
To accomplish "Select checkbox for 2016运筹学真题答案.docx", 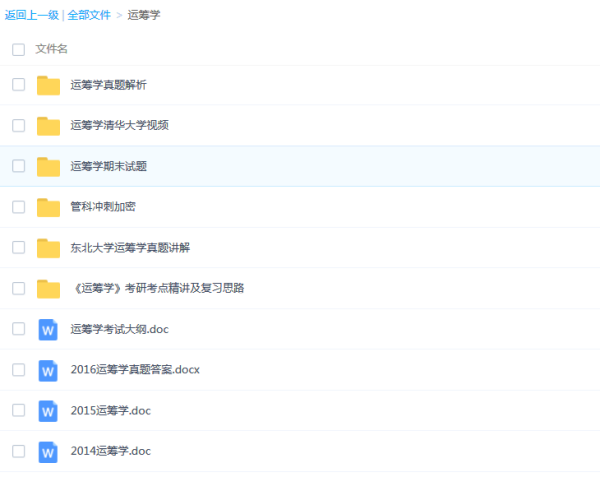I will (x=18, y=370).
